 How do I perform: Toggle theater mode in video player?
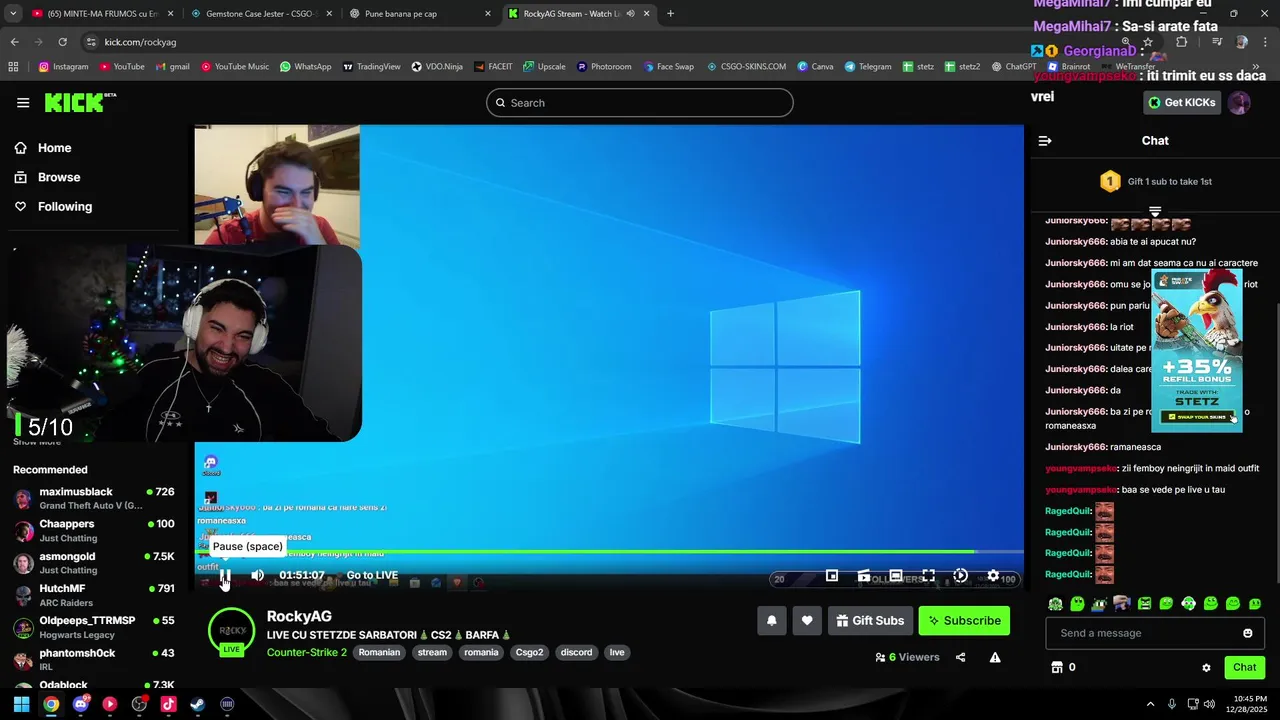pos(896,575)
